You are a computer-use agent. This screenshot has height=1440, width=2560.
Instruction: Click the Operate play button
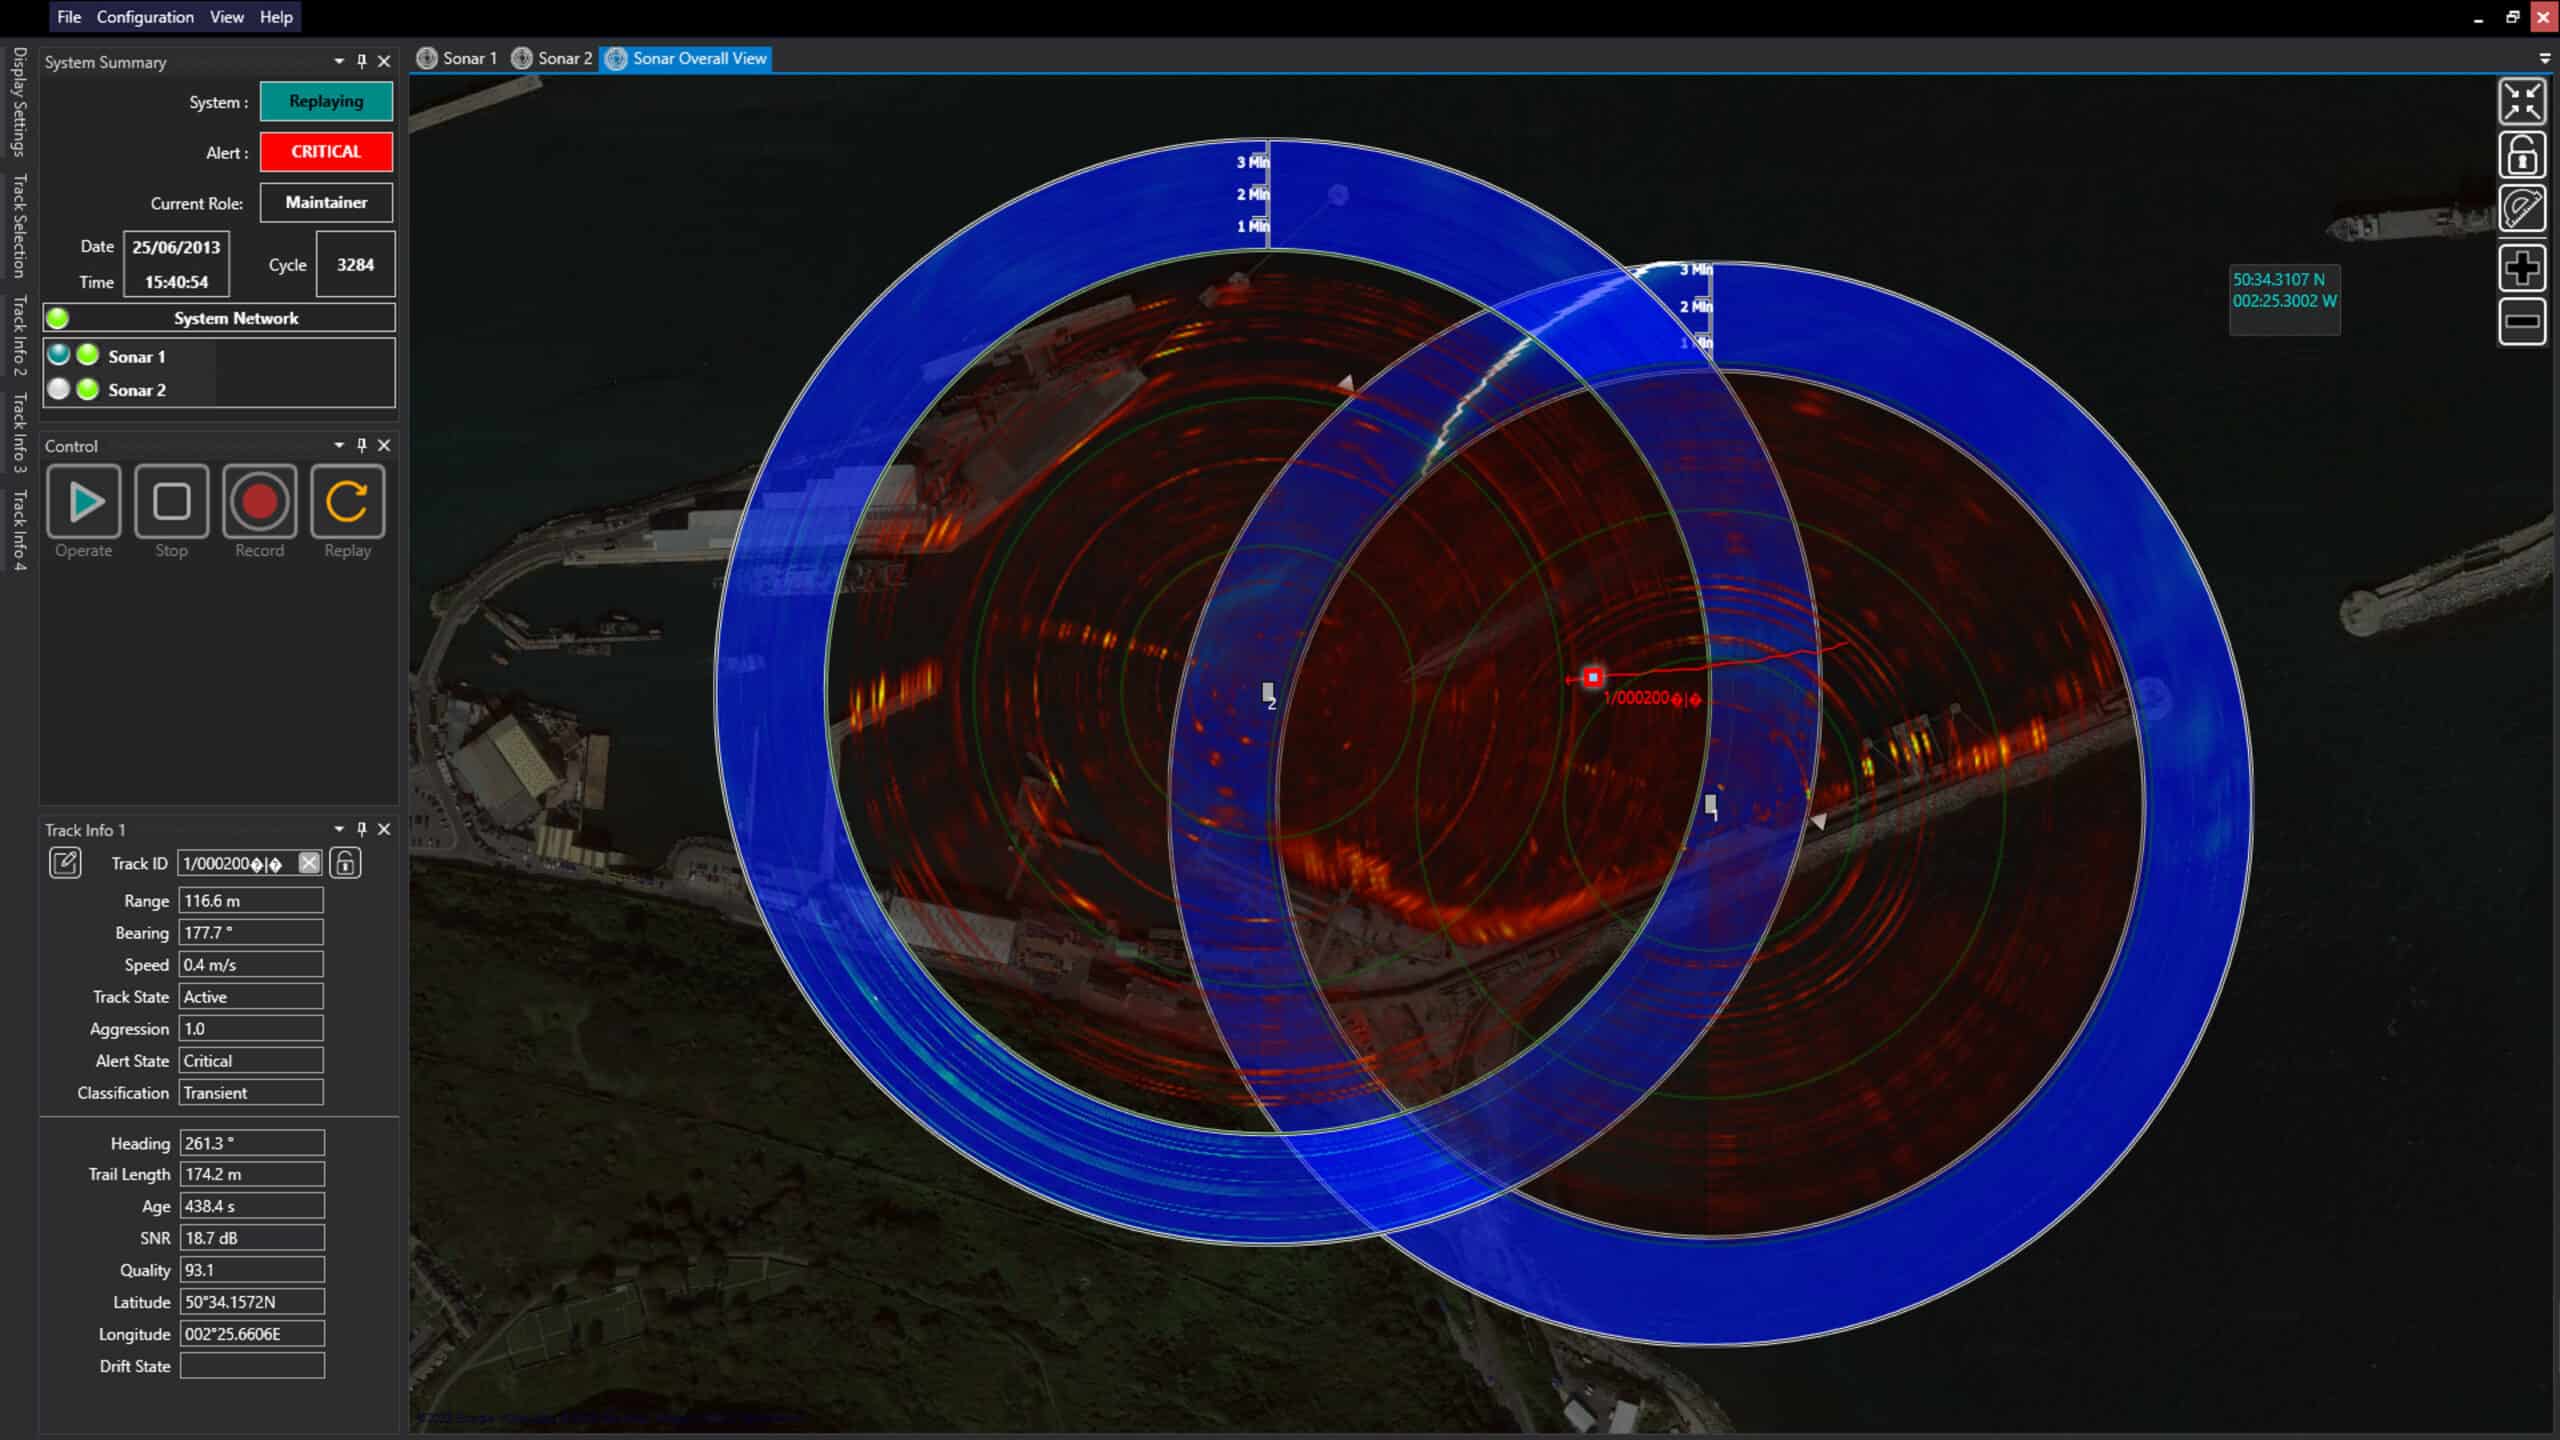pyautogui.click(x=84, y=502)
